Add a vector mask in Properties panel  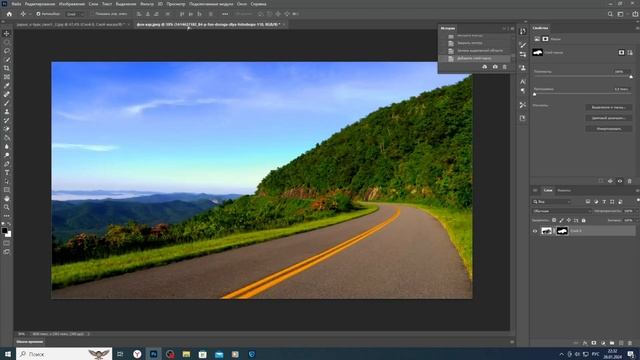630,53
